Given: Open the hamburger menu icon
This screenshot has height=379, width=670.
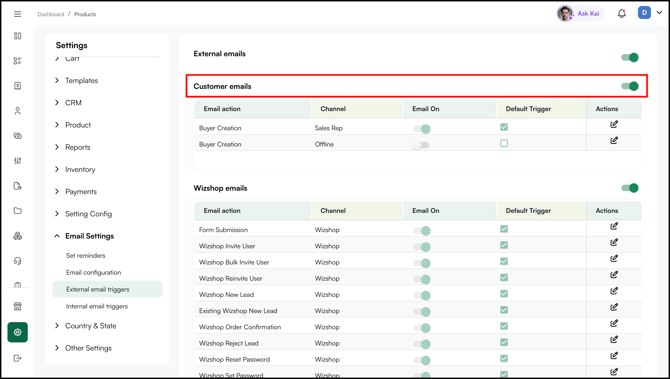Looking at the screenshot, I should (x=18, y=14).
